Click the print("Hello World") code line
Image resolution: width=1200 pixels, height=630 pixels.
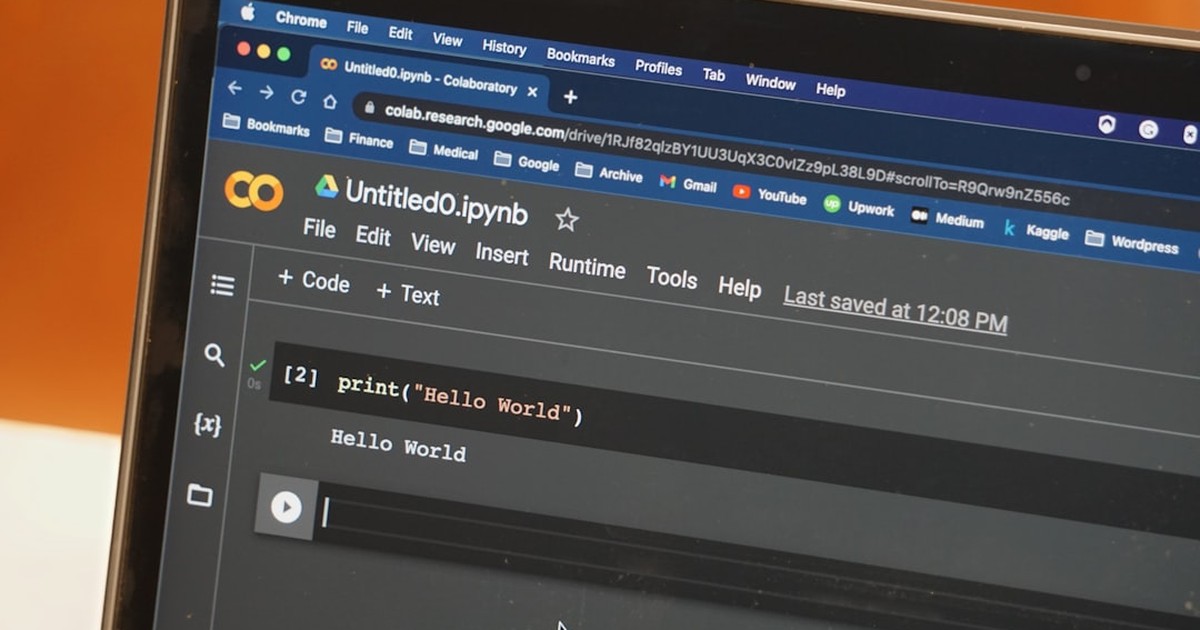(460, 398)
